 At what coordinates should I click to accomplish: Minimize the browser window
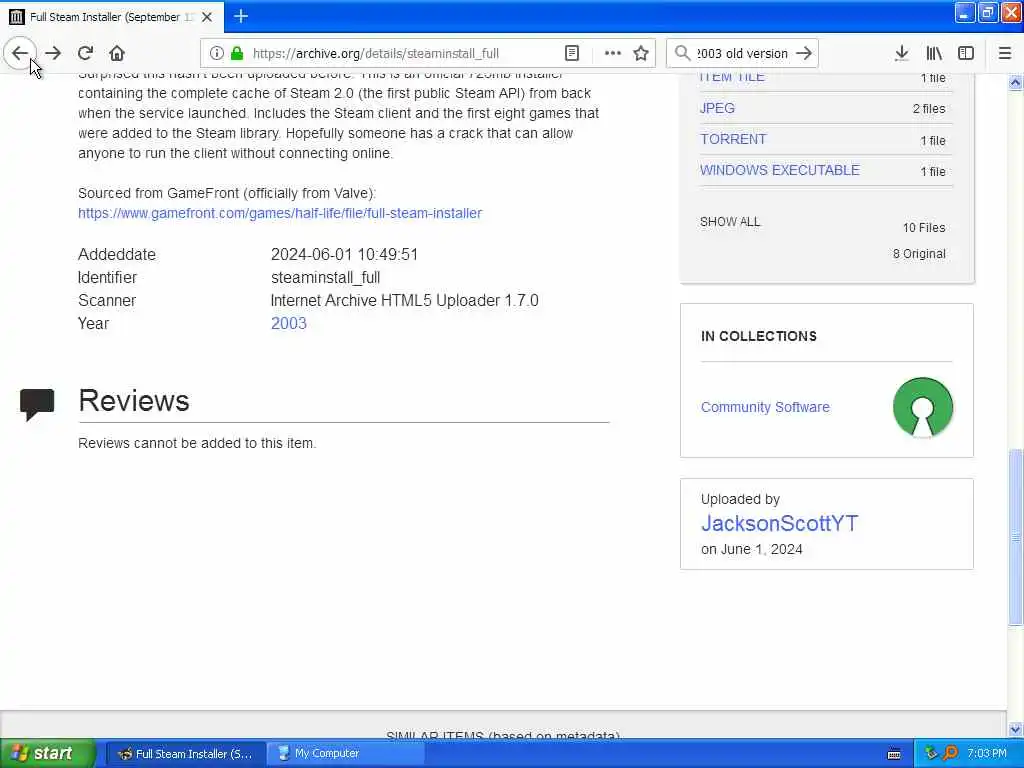tap(965, 12)
